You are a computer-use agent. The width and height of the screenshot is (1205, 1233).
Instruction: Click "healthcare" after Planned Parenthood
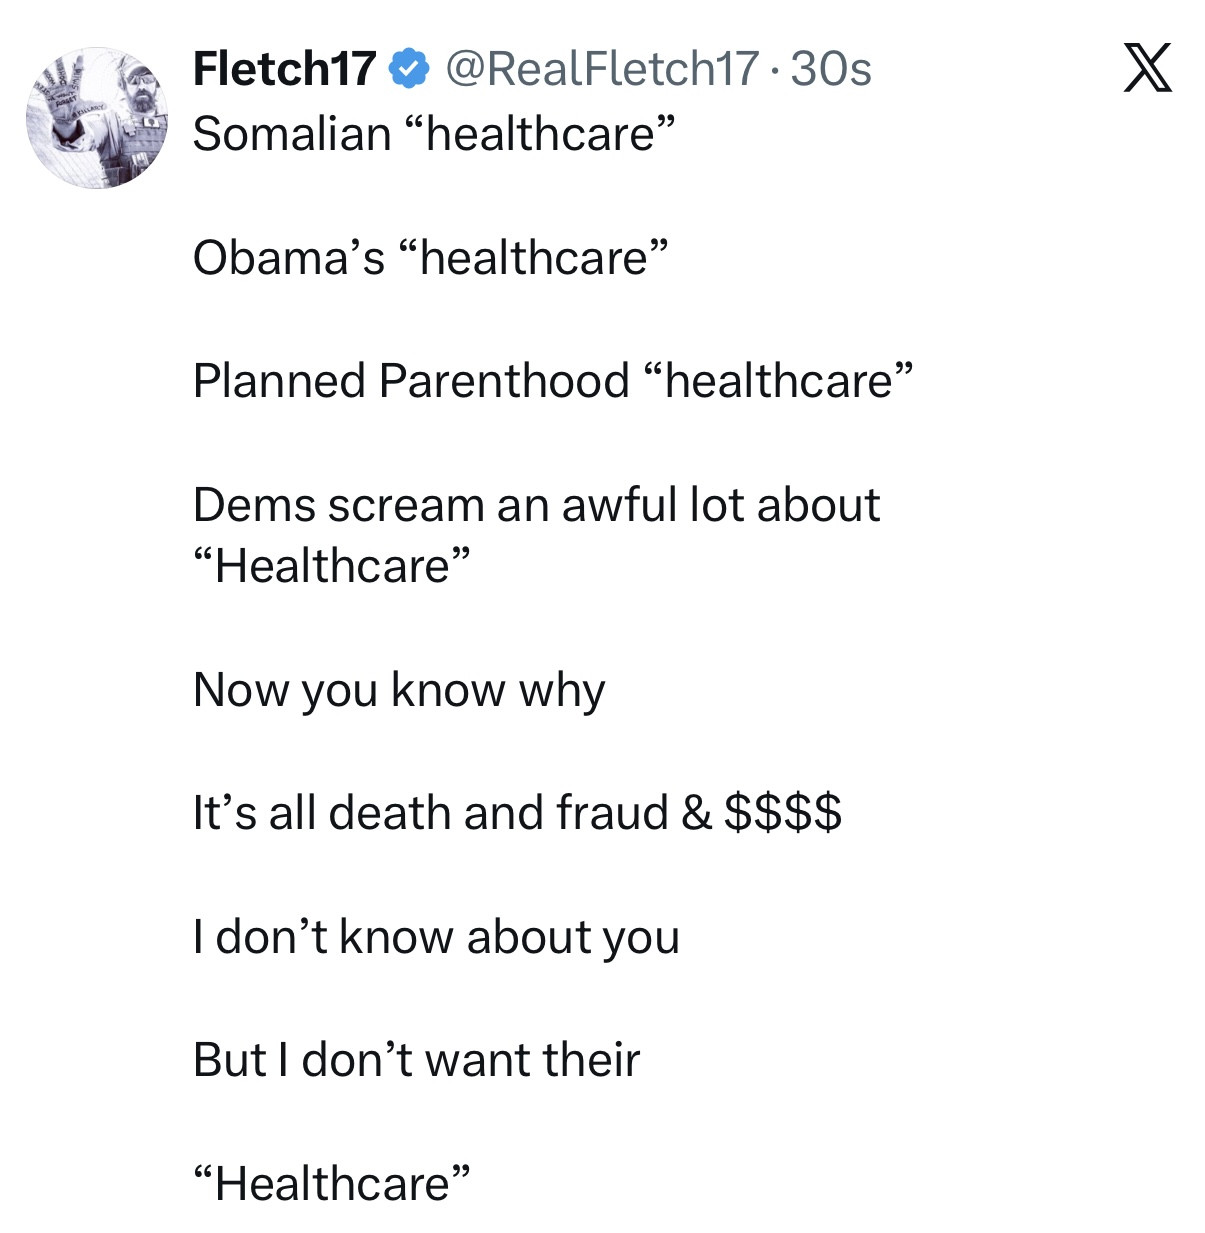coord(778,381)
